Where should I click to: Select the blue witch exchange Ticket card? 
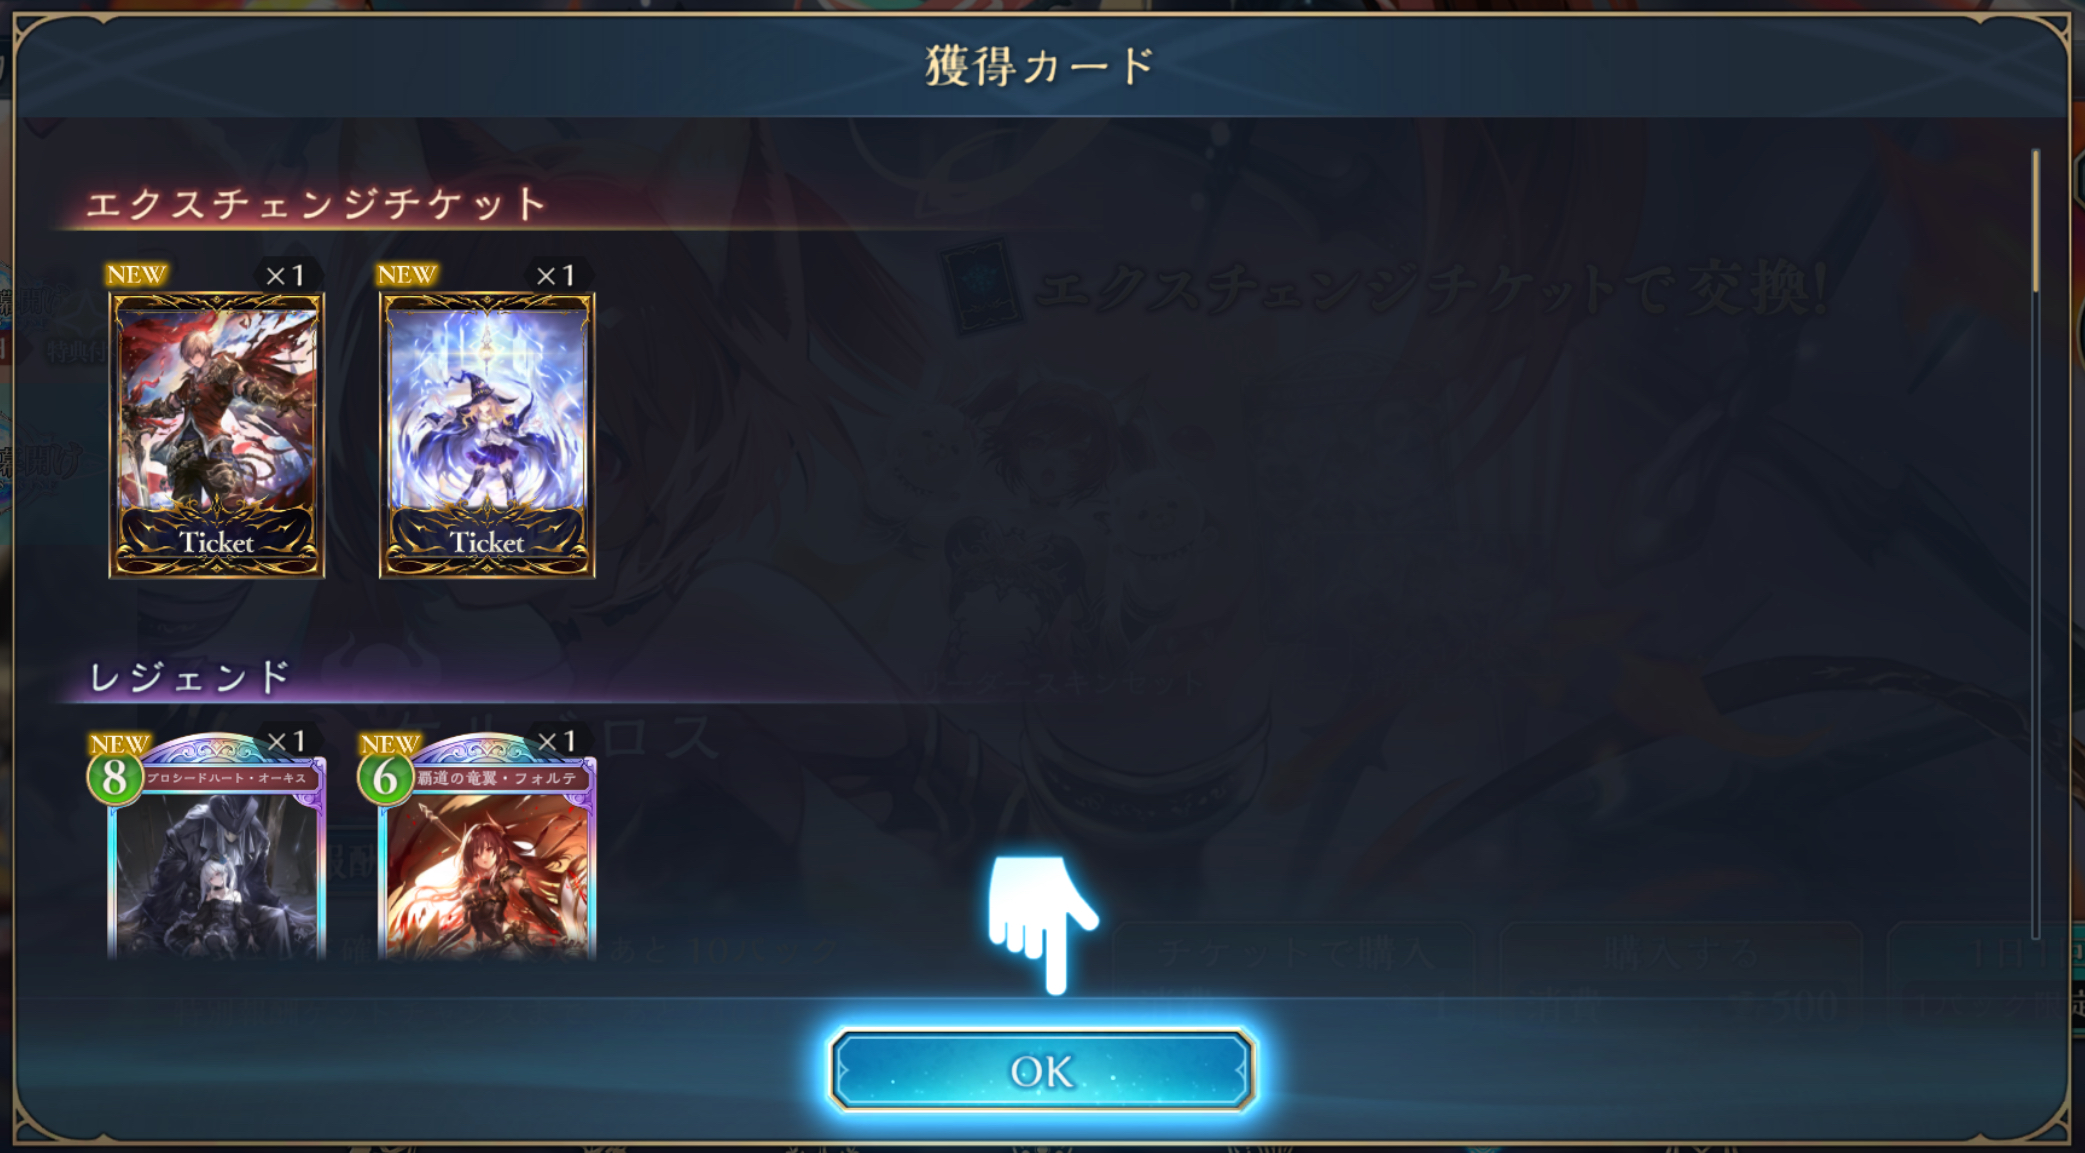[x=487, y=435]
